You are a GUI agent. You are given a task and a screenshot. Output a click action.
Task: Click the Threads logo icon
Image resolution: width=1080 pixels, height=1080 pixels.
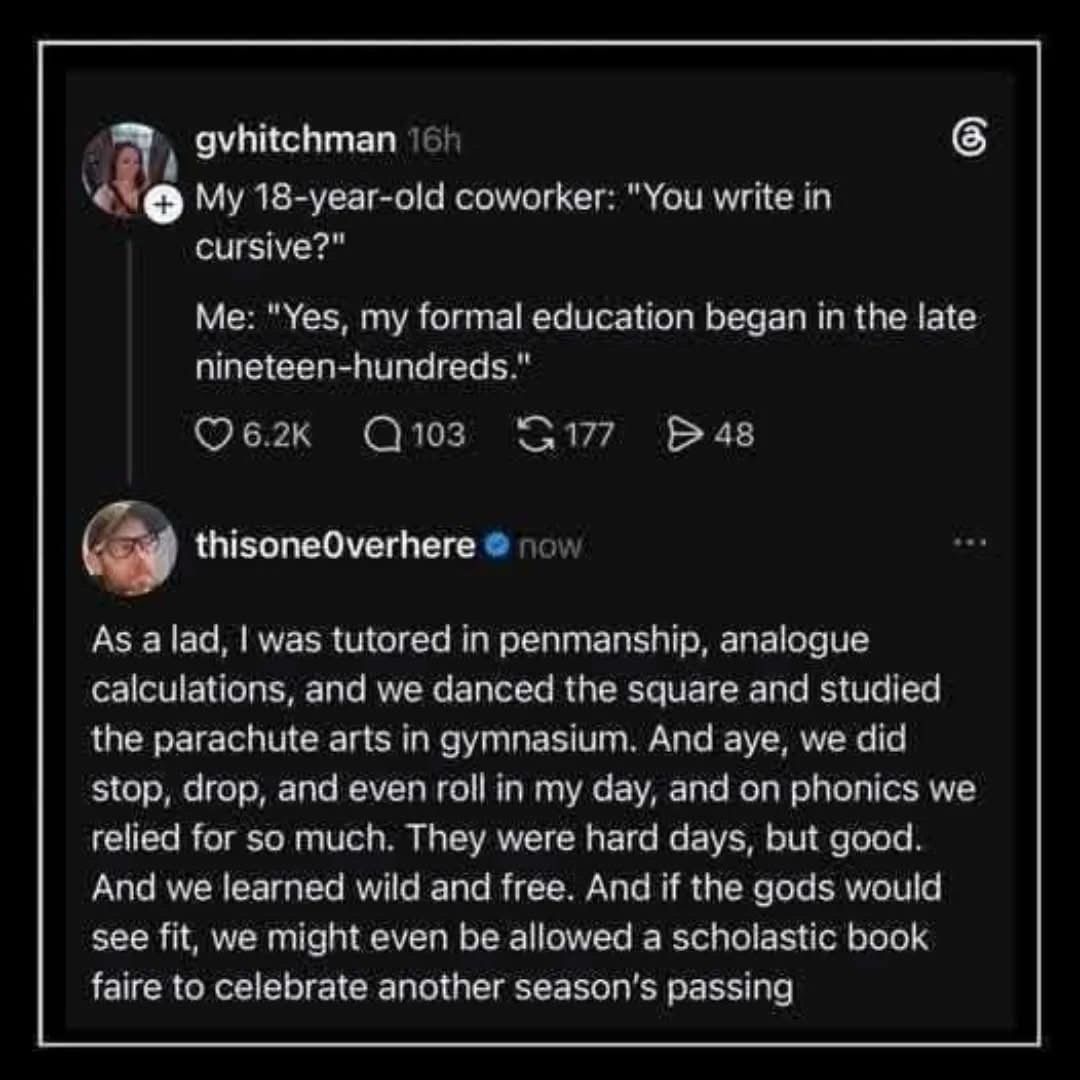pos(969,138)
